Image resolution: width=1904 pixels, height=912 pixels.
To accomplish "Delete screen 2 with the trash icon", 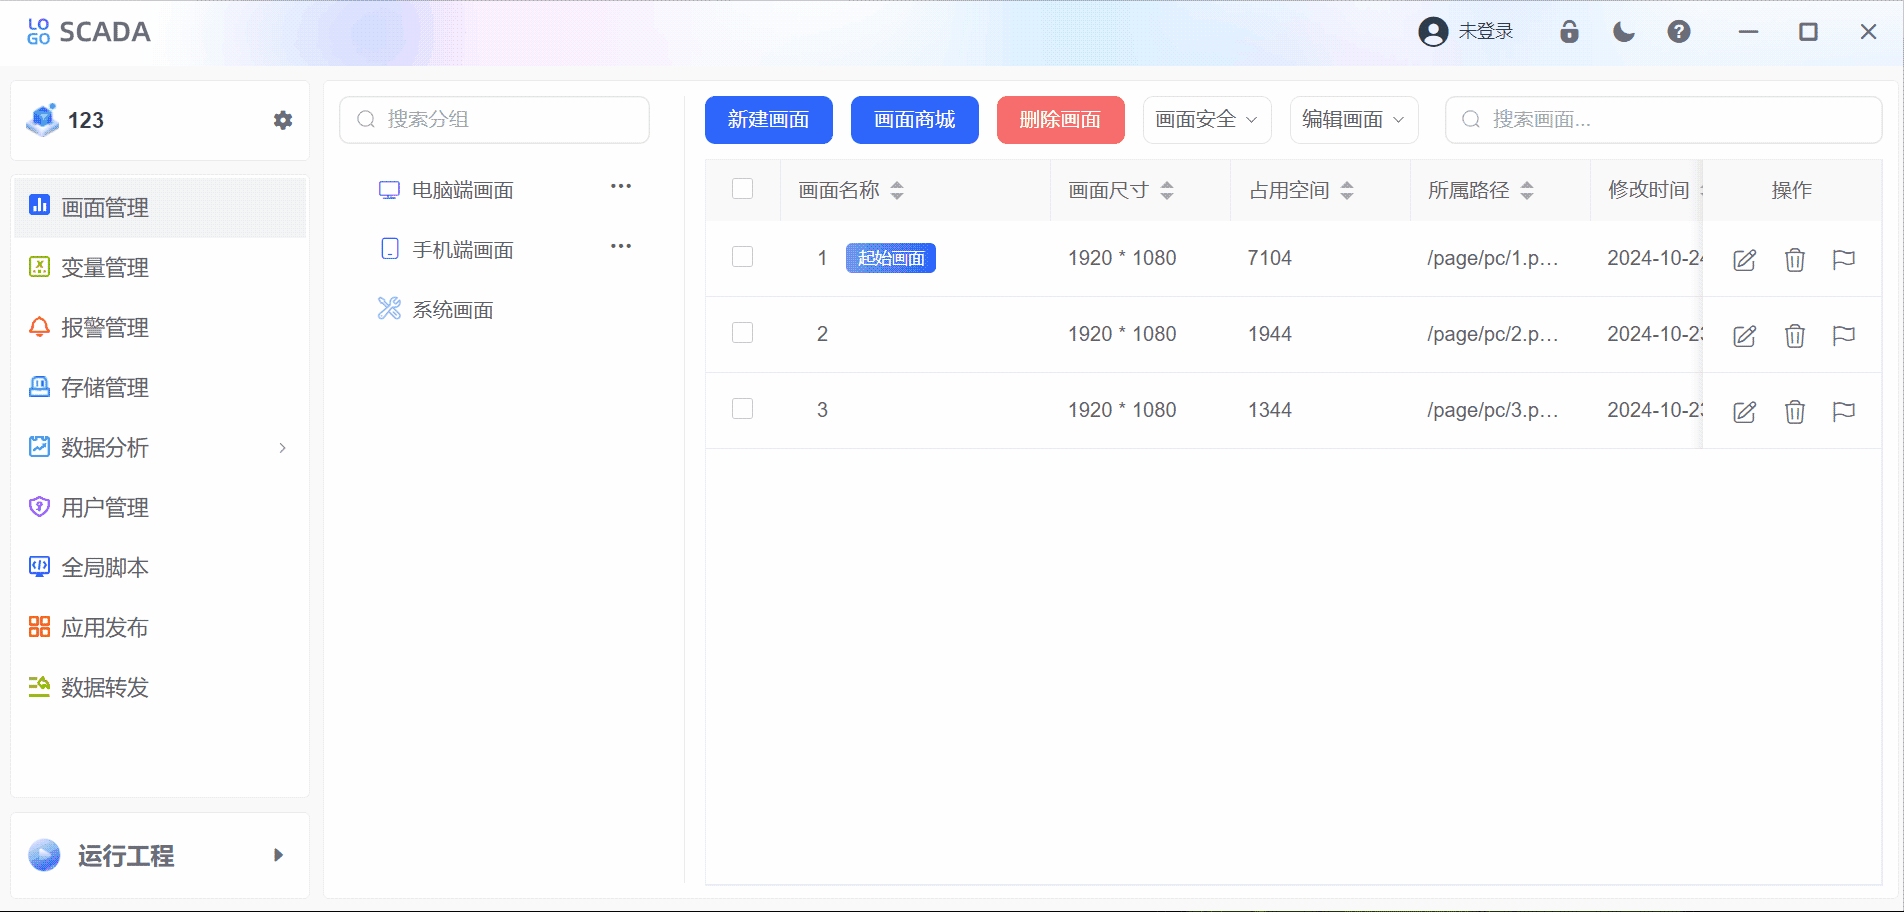I will click(1794, 336).
